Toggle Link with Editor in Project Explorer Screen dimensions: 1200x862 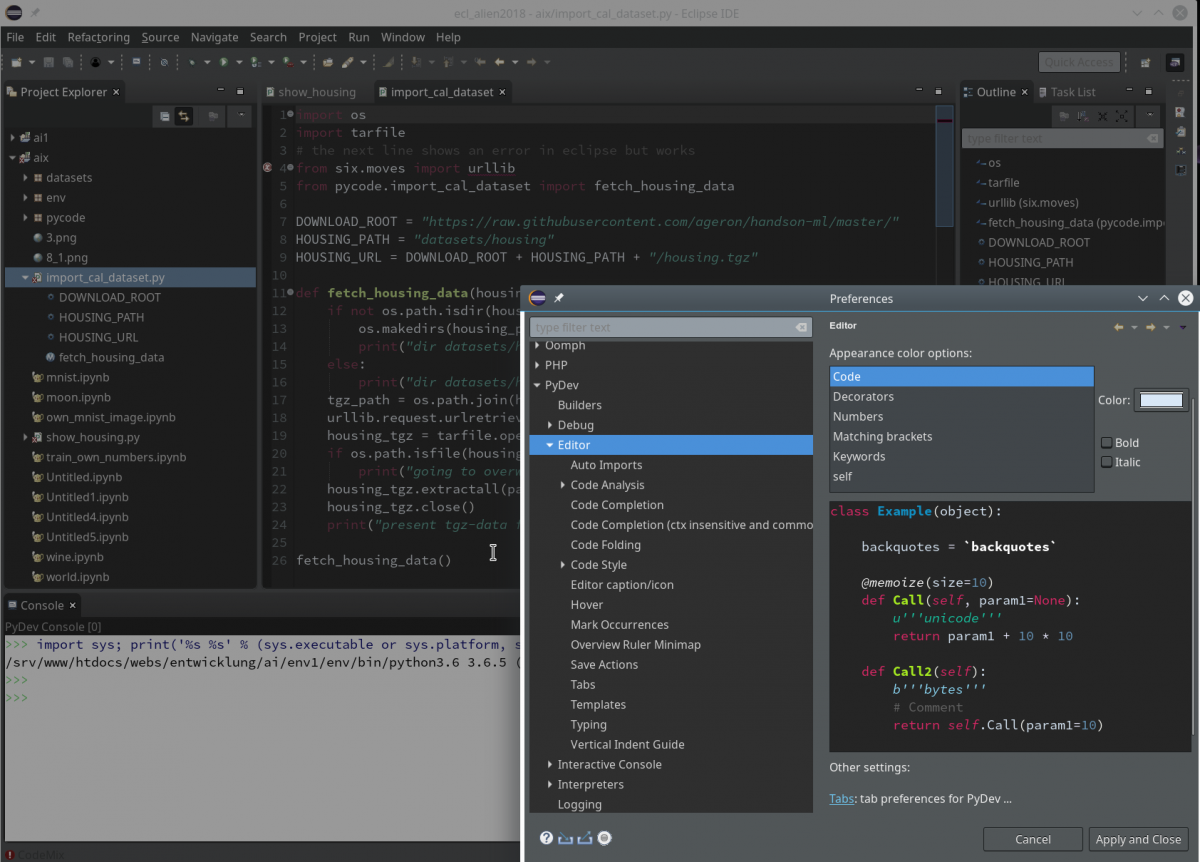tap(184, 116)
